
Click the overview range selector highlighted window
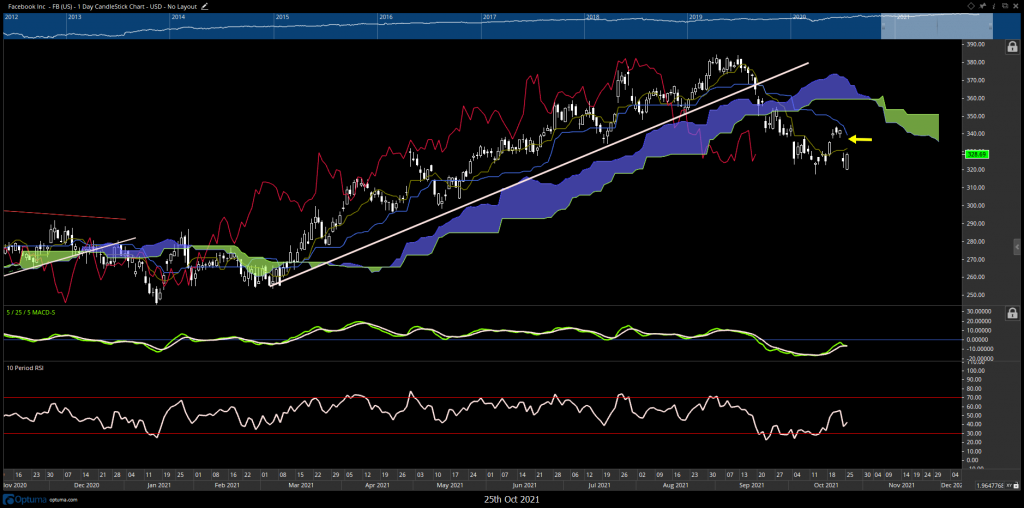(936, 26)
